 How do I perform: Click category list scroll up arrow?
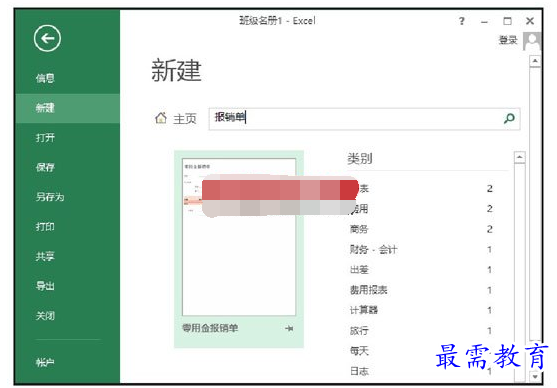[520, 157]
